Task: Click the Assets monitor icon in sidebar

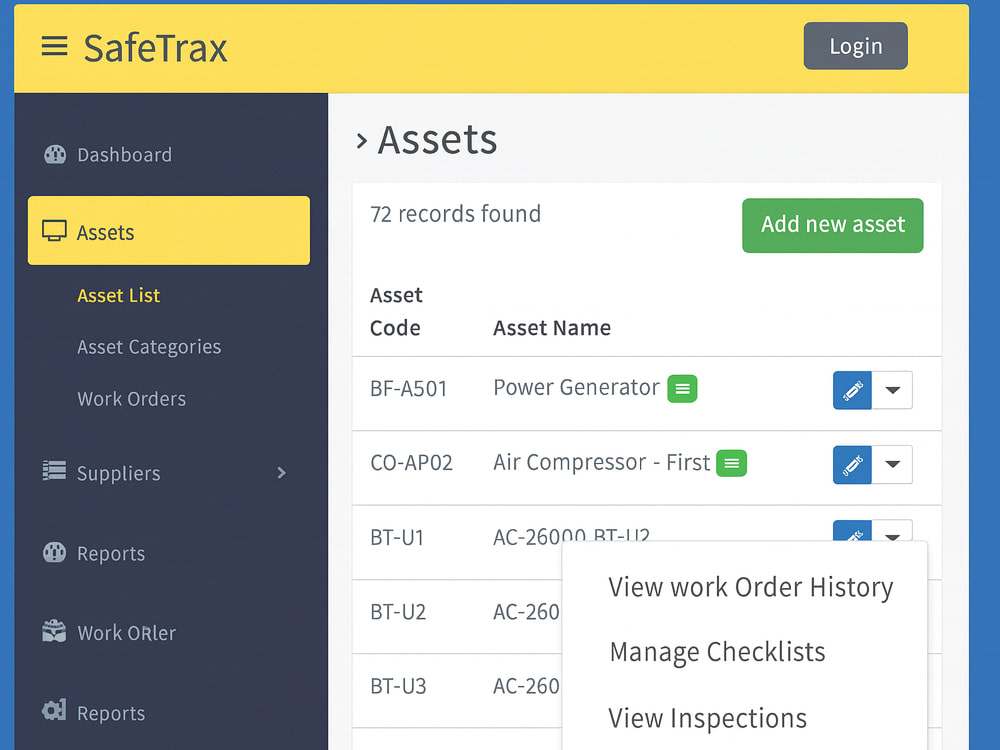Action: coord(54,231)
